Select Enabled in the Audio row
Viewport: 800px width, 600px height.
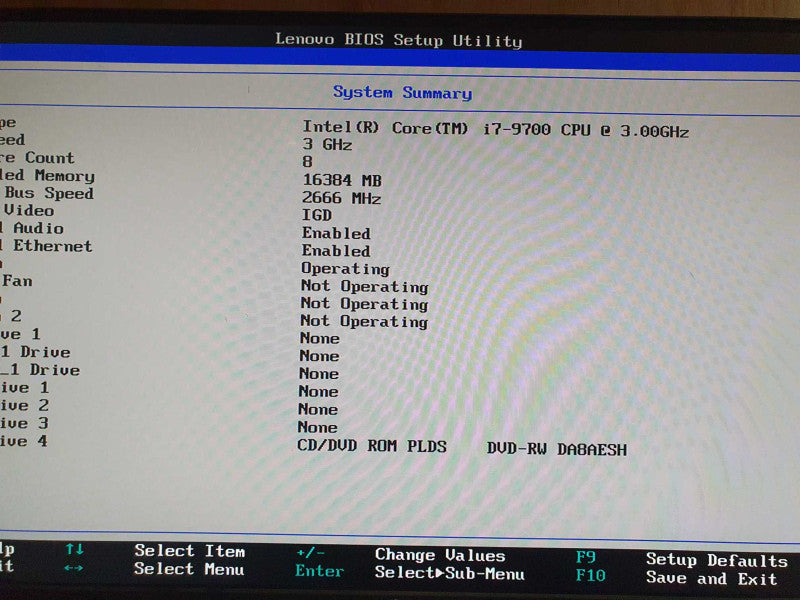tap(336, 233)
